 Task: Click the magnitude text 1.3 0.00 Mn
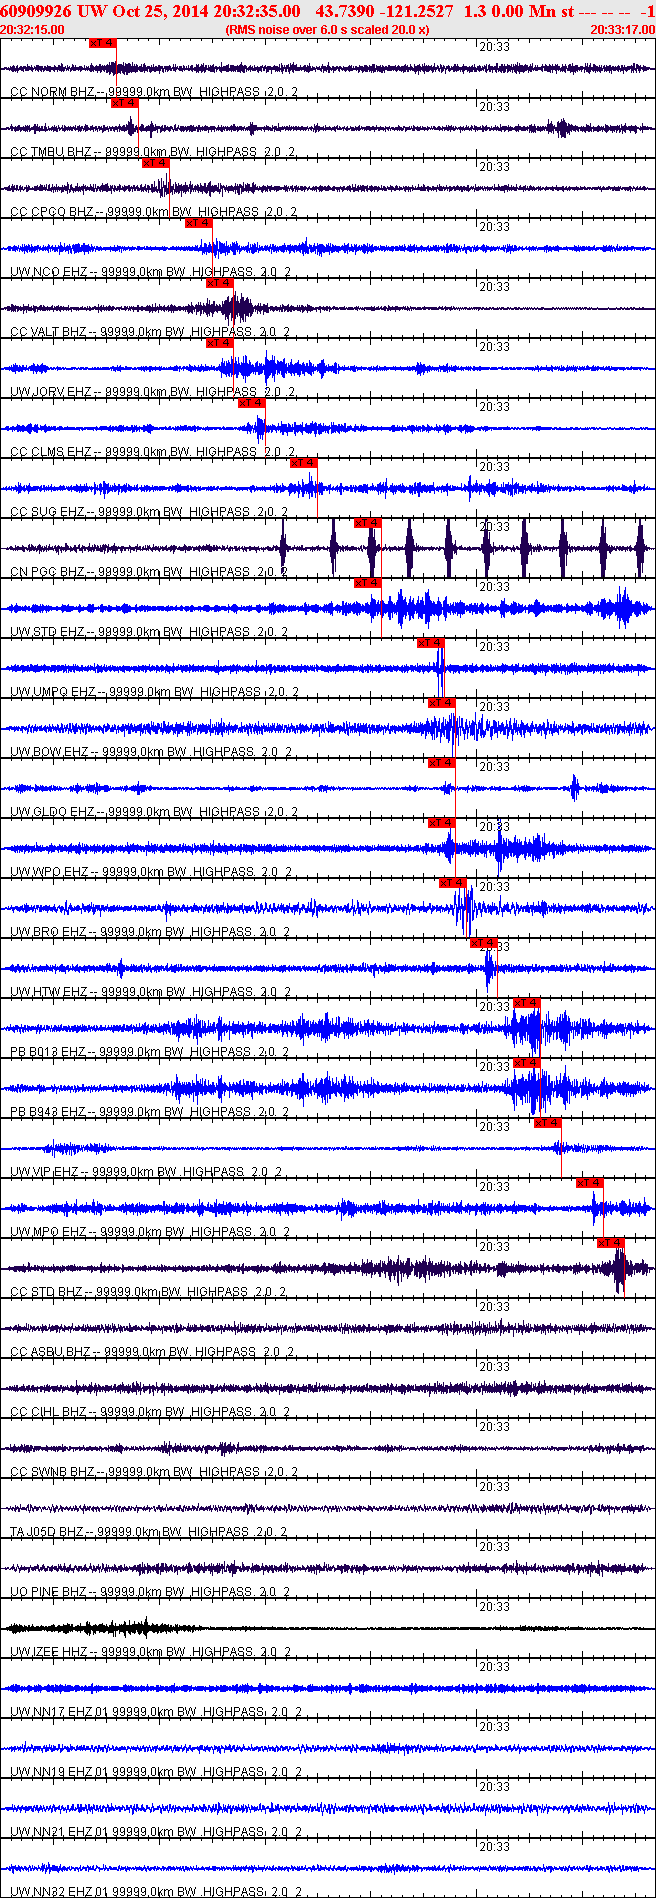click(509, 11)
